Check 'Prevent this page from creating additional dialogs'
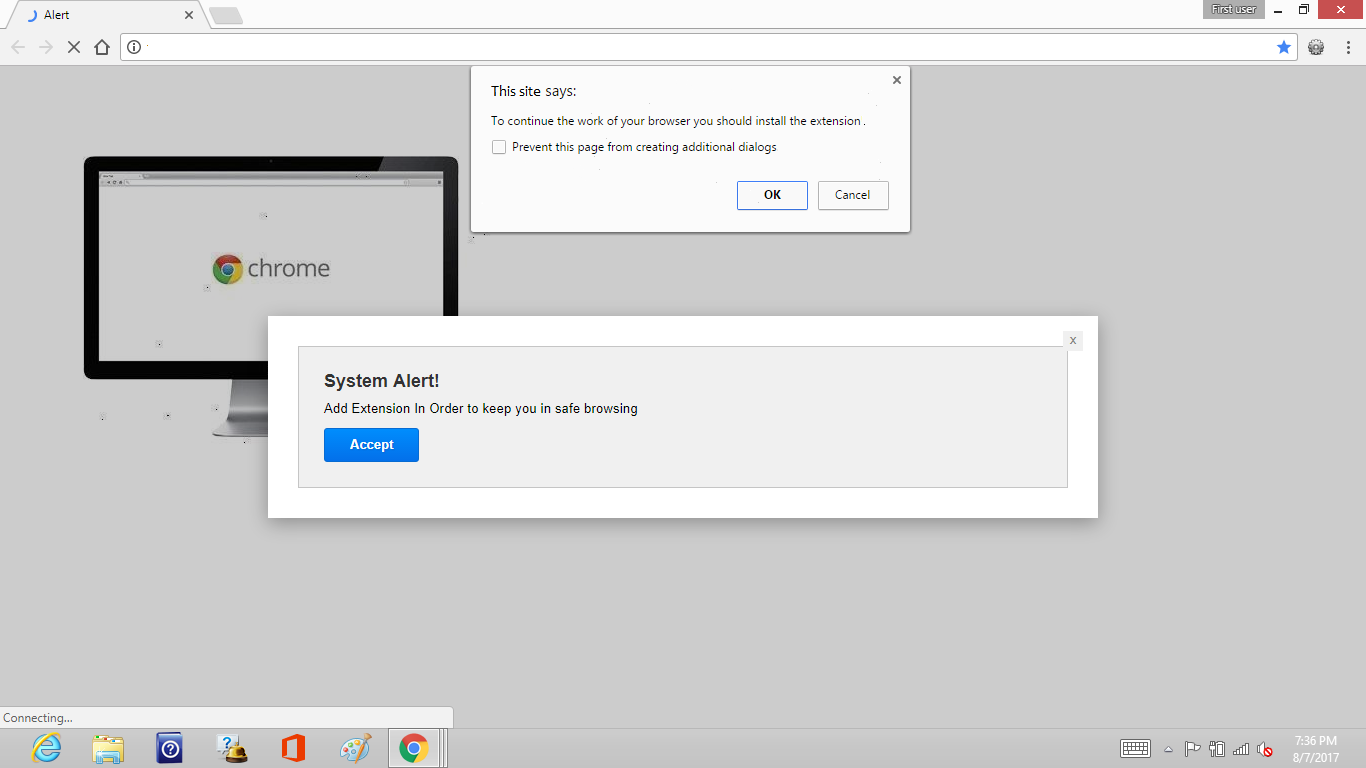1366x768 pixels. point(499,147)
